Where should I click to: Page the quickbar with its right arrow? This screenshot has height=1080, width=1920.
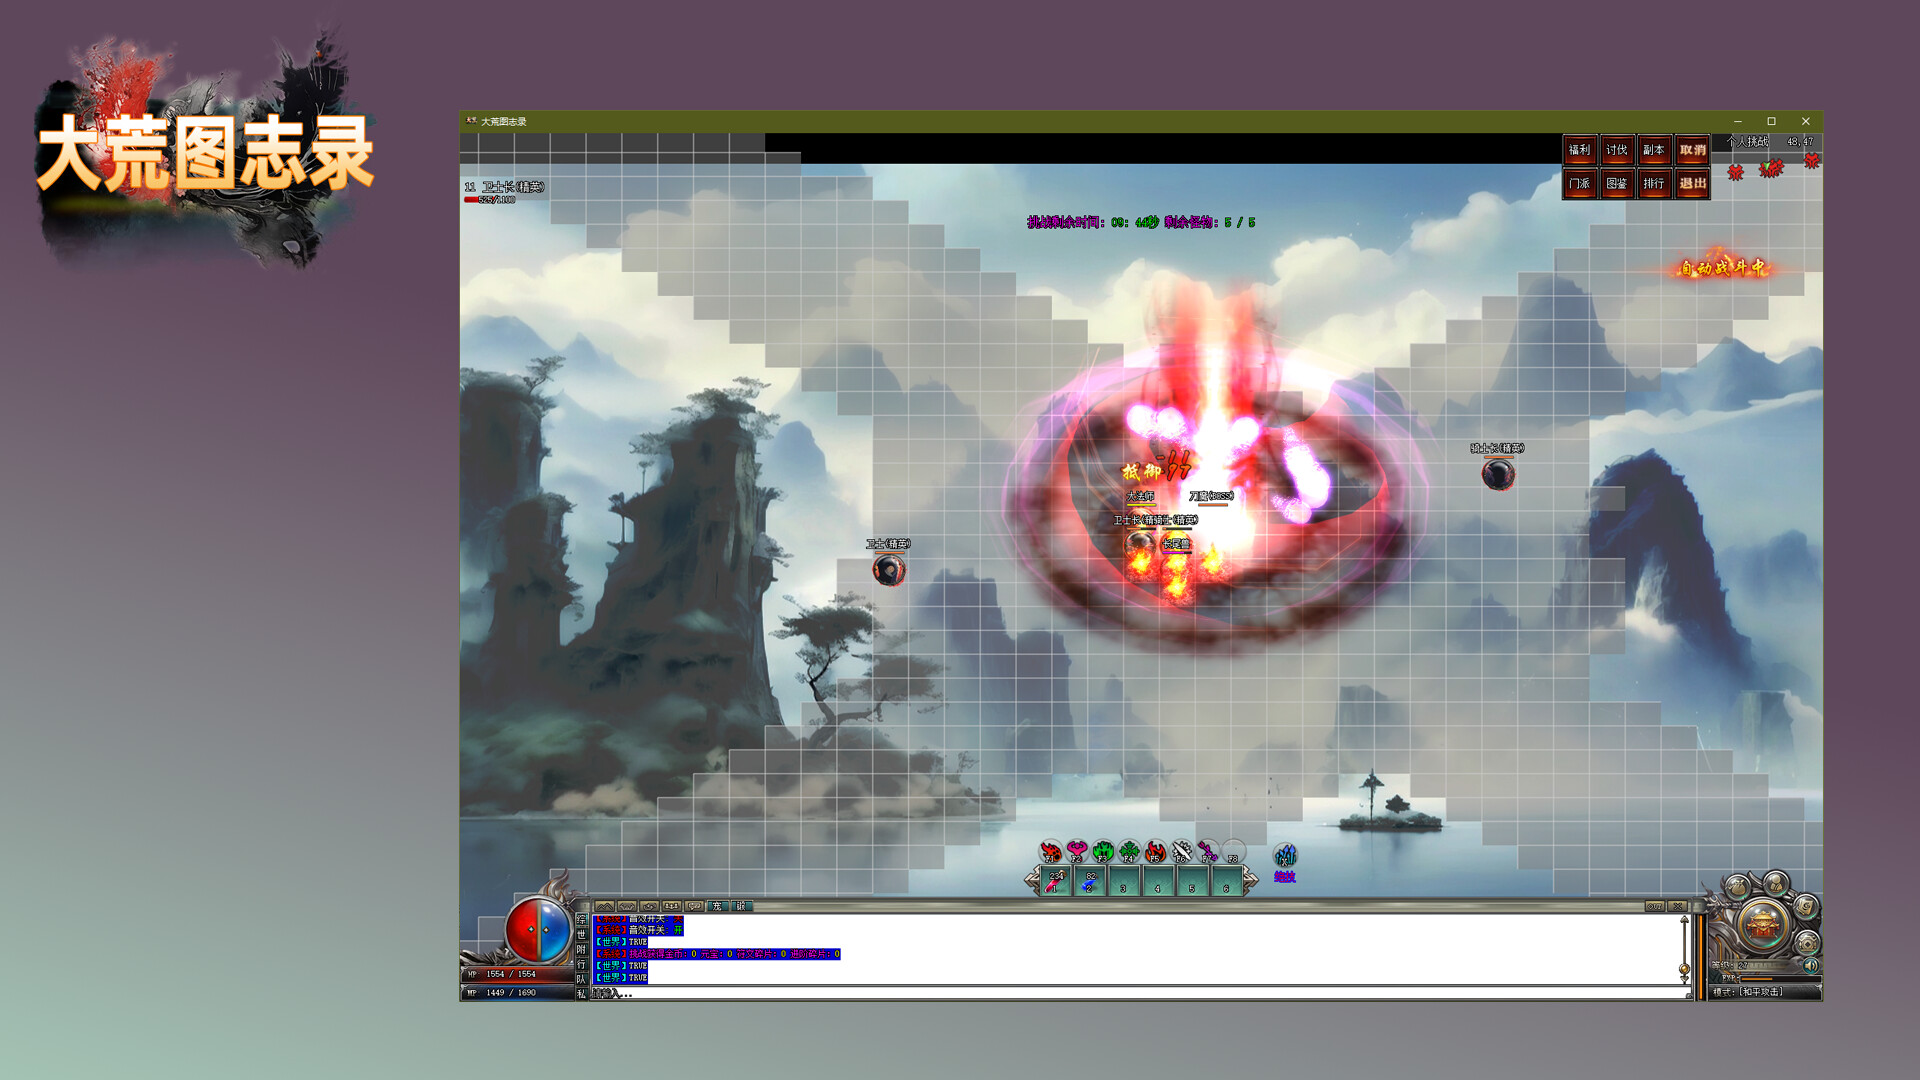pyautogui.click(x=1251, y=879)
